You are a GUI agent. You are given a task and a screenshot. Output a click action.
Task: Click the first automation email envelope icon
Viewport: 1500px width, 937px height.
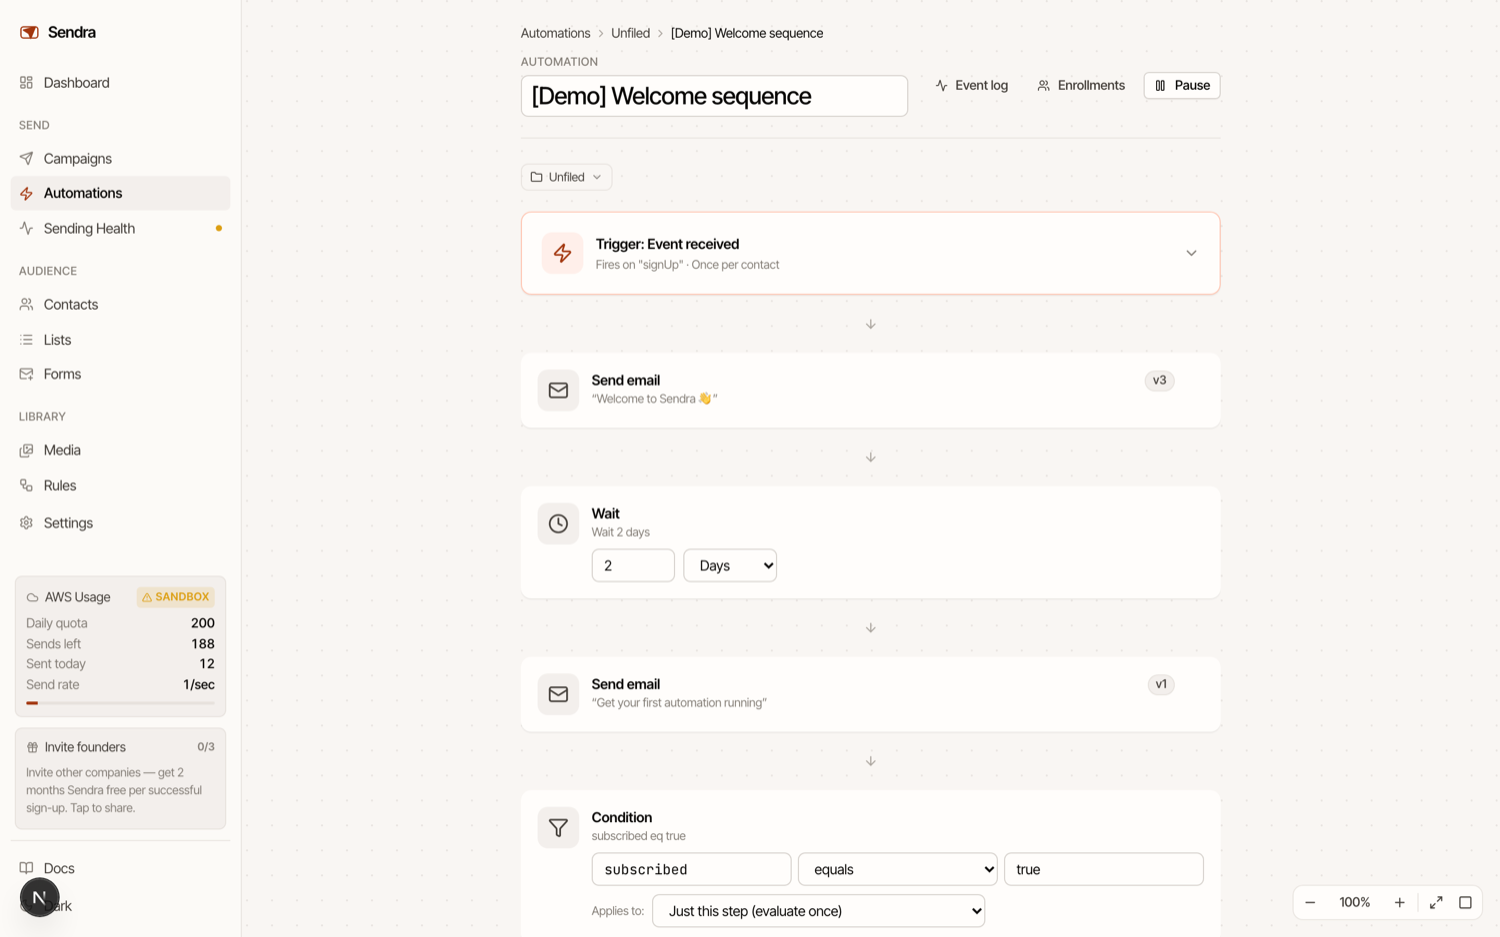(x=558, y=694)
